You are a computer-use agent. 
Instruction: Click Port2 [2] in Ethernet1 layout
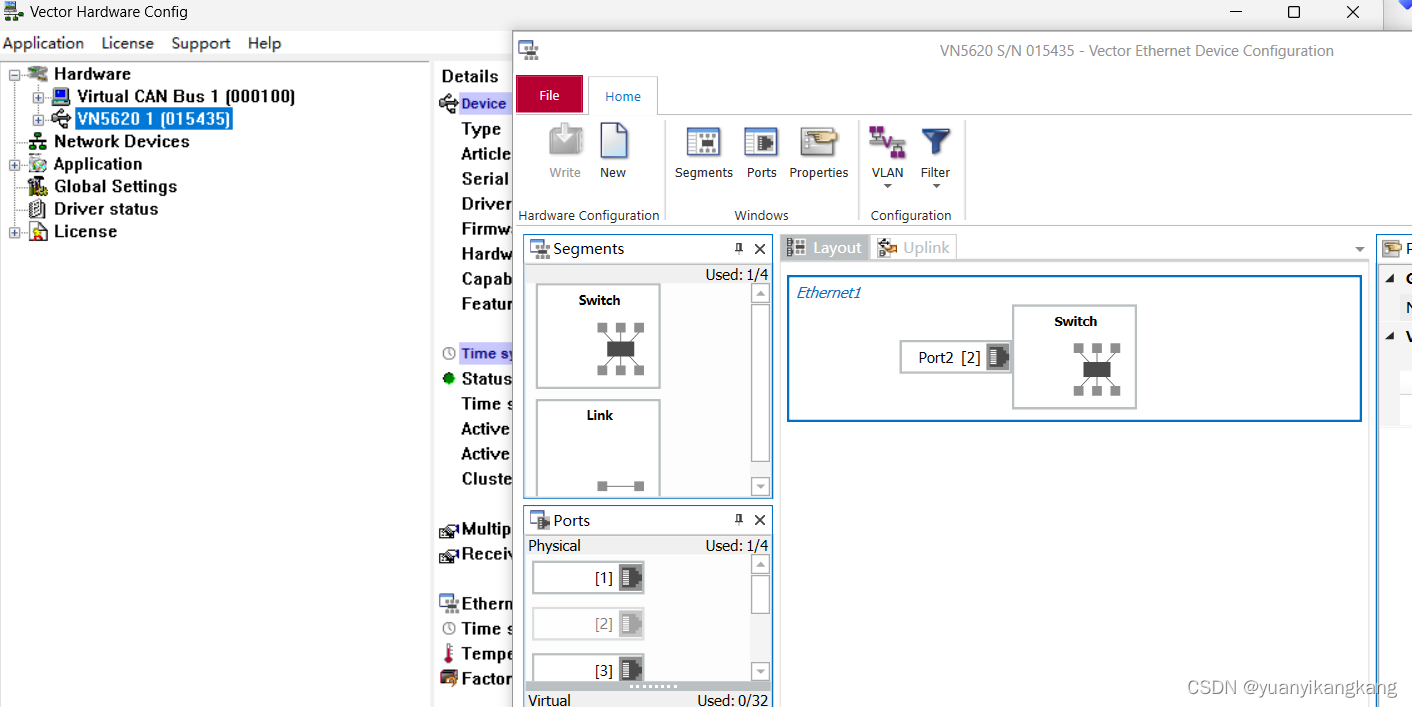point(955,357)
